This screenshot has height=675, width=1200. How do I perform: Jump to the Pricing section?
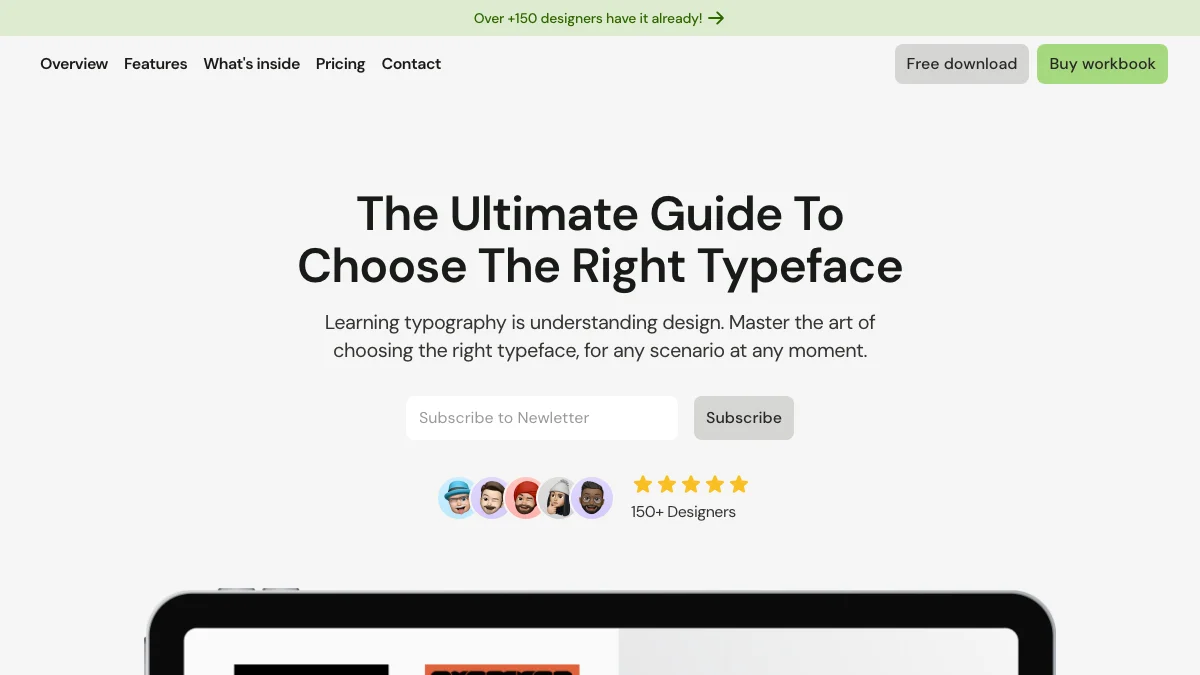pos(340,64)
